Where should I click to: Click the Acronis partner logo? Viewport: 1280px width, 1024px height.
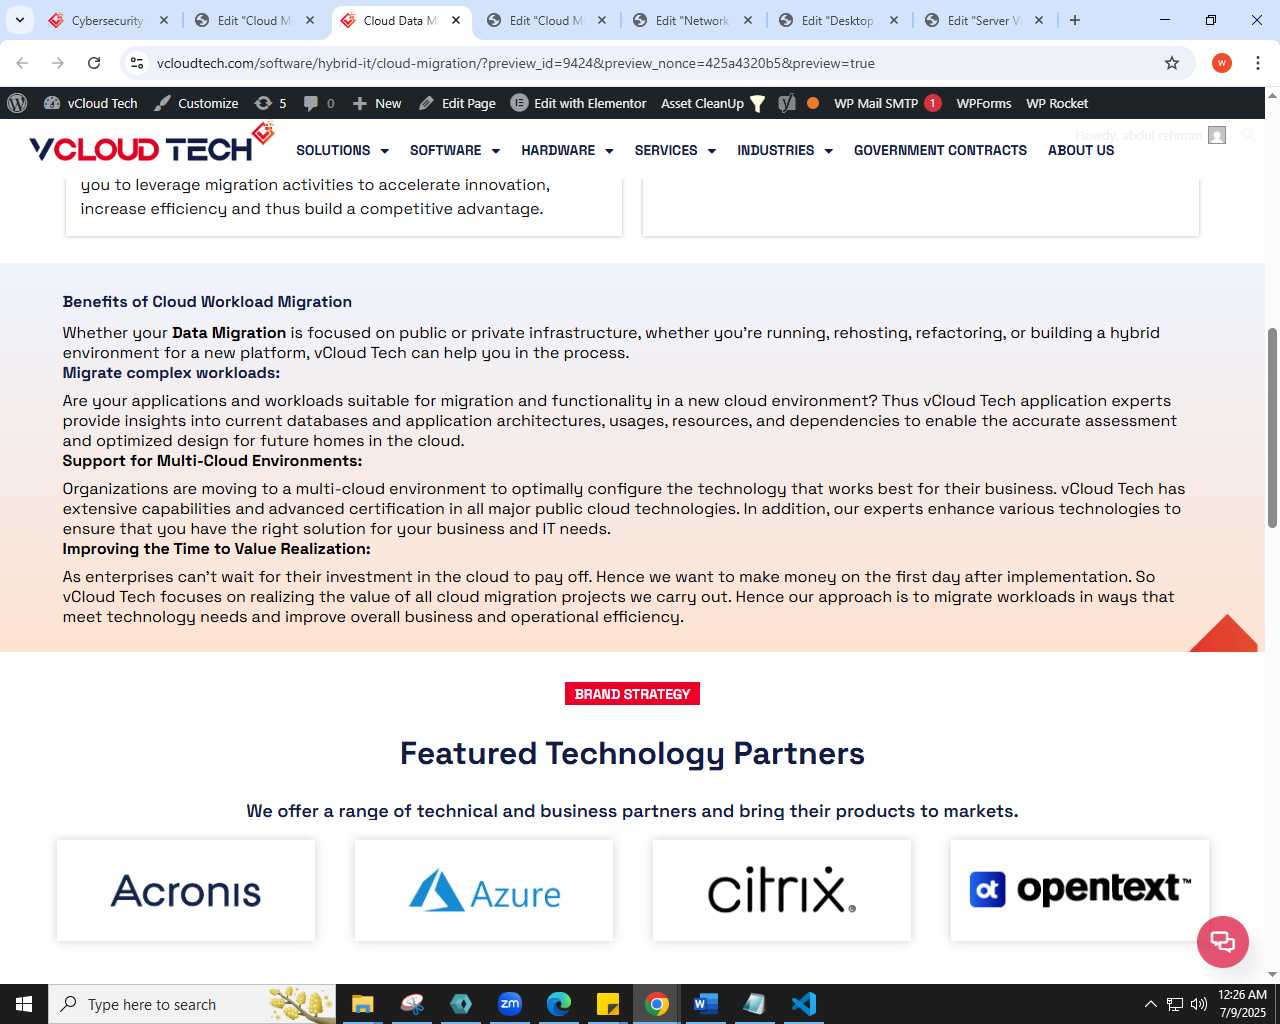click(186, 890)
